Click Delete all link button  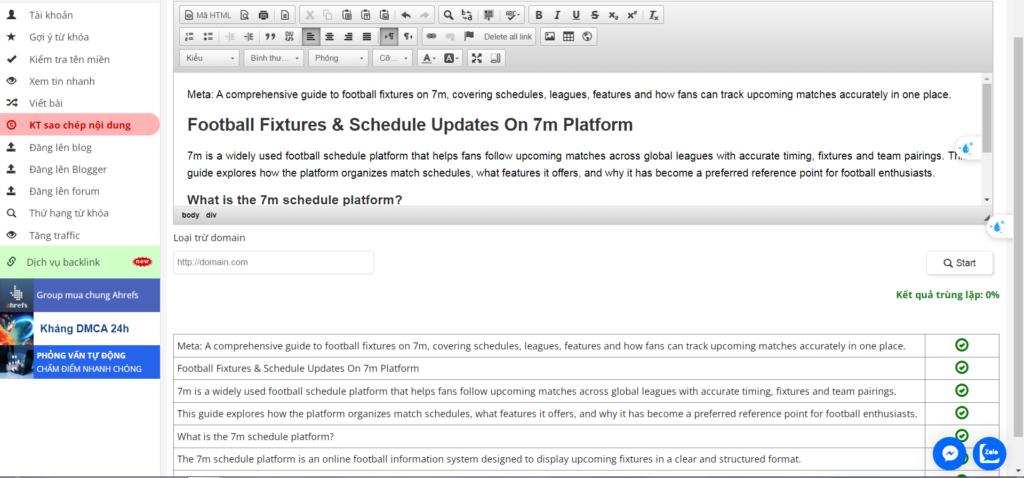(507, 37)
